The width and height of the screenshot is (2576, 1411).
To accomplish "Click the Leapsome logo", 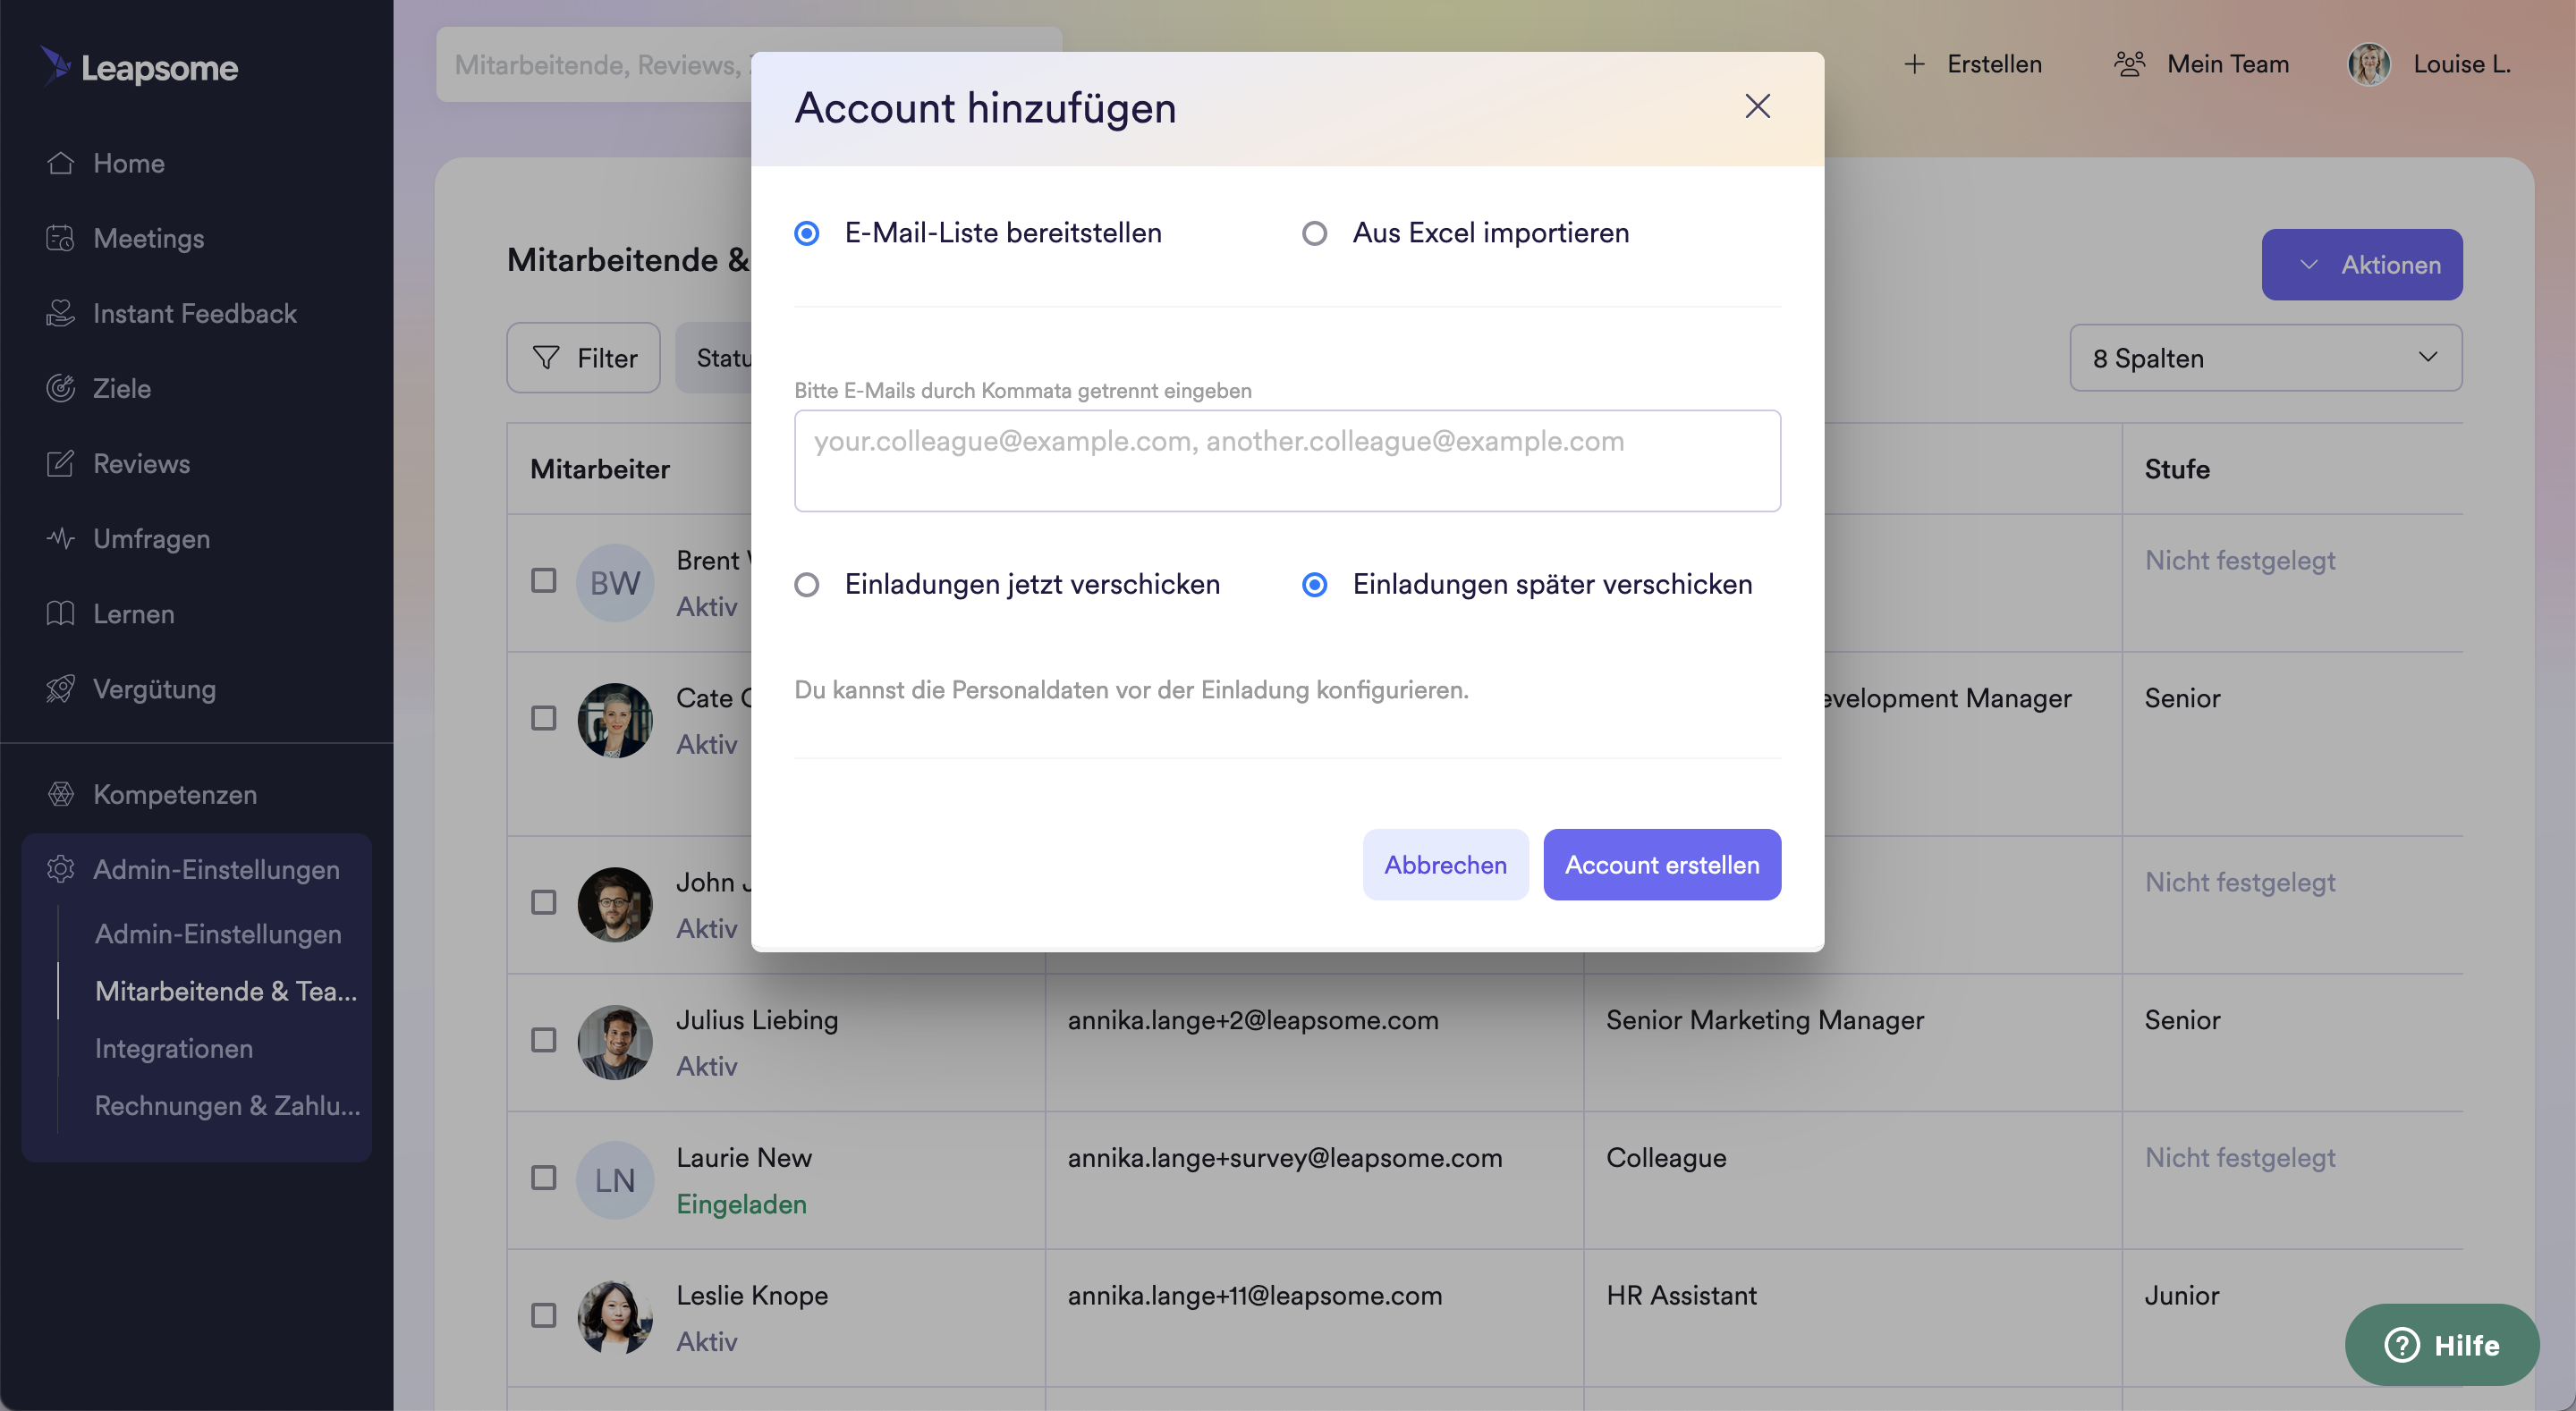I will point(139,67).
